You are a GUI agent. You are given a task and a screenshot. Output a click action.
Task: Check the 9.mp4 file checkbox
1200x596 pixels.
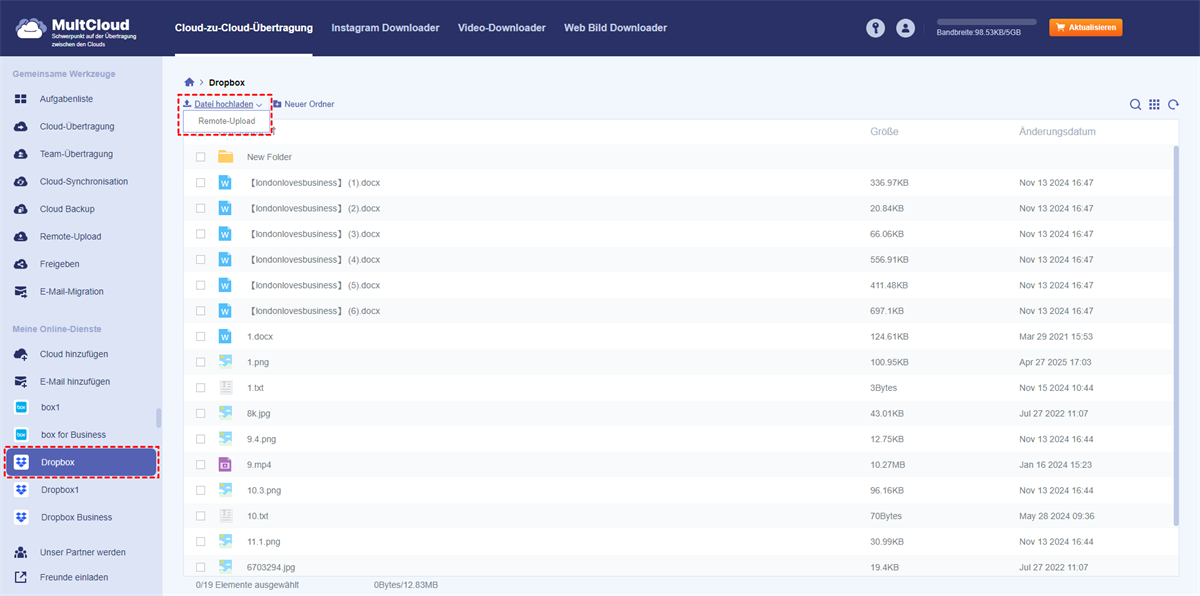click(x=201, y=465)
